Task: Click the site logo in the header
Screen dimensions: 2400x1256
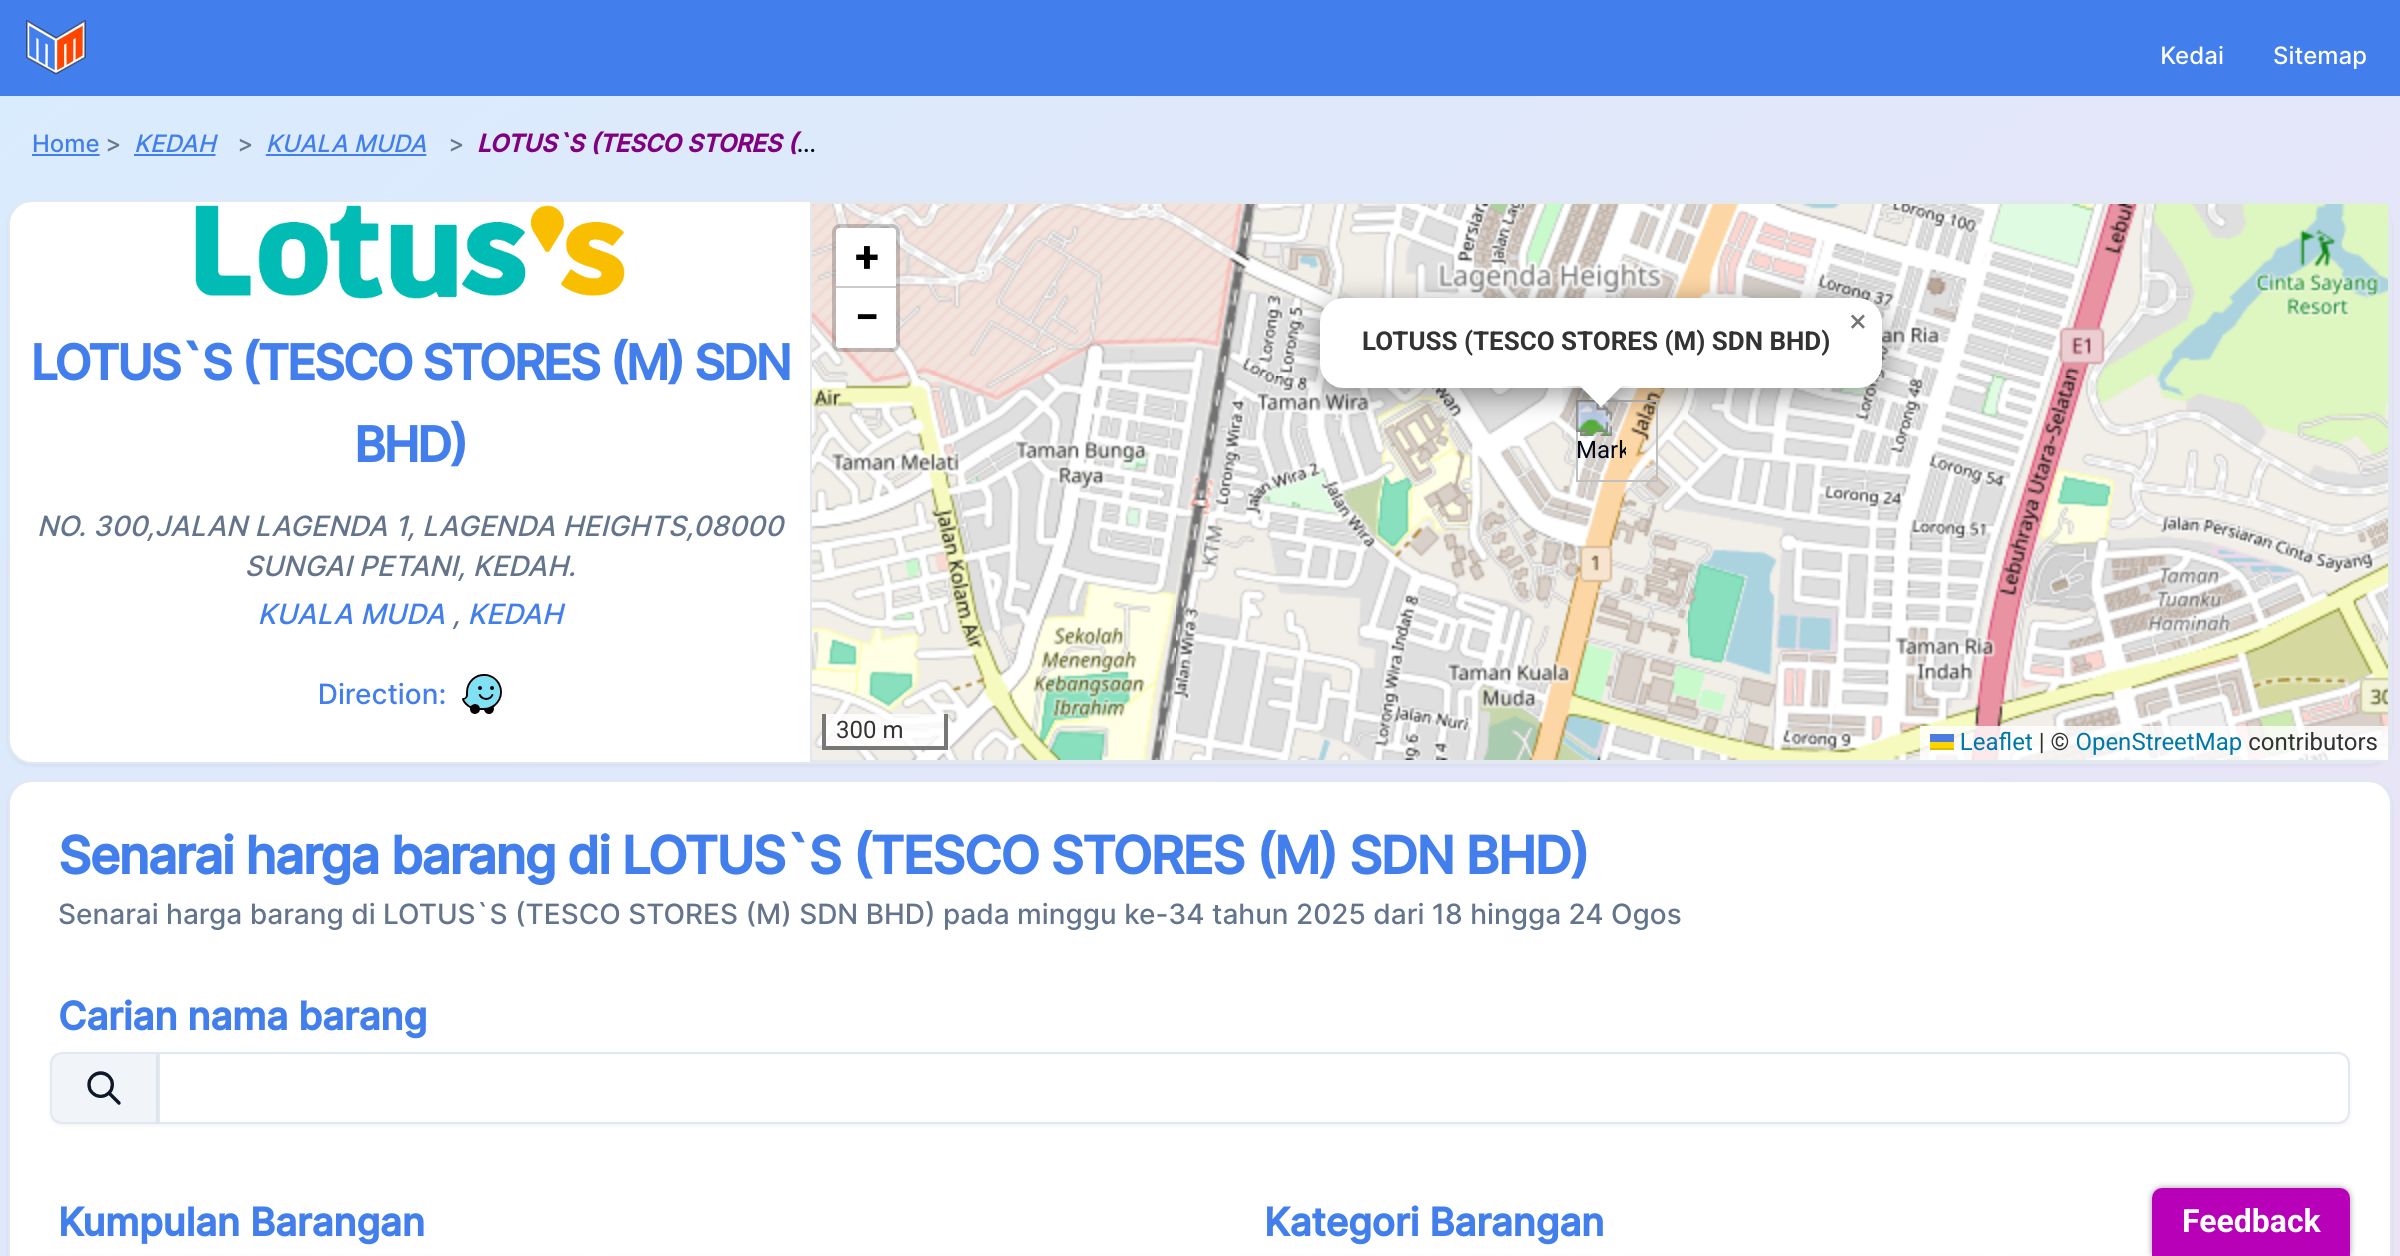Action: [56, 47]
